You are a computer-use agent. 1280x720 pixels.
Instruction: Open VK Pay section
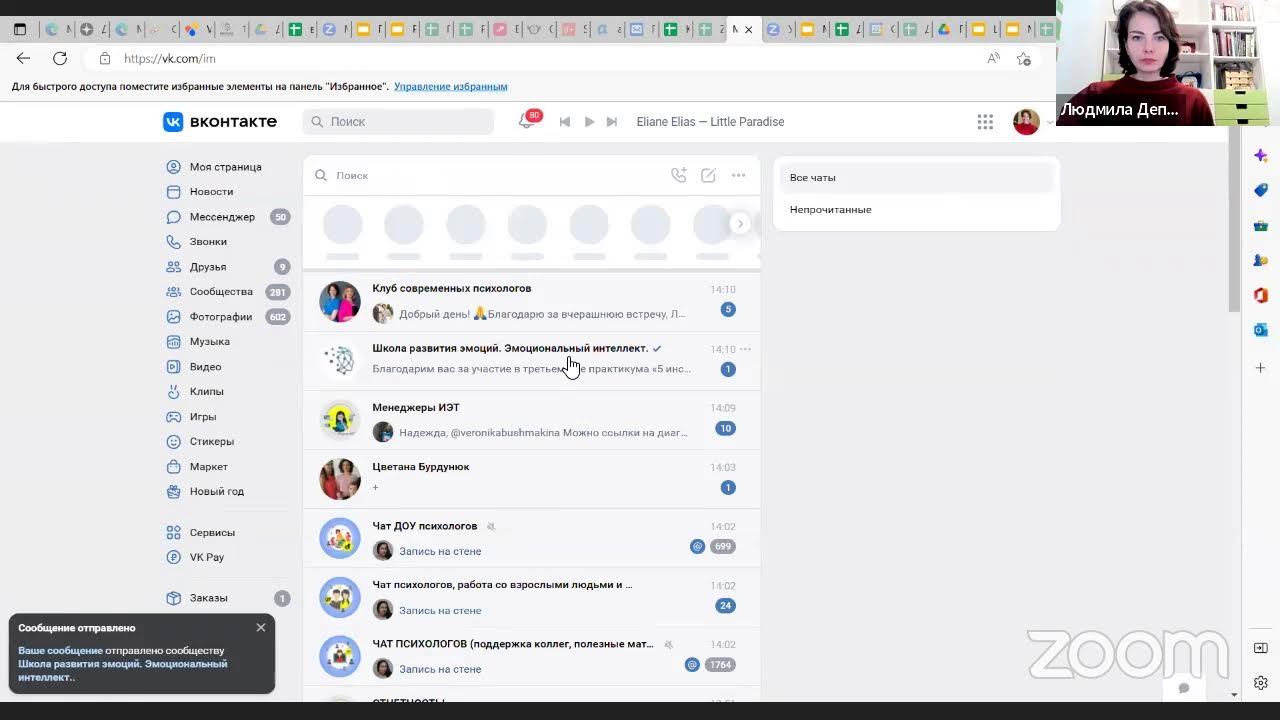(207, 558)
